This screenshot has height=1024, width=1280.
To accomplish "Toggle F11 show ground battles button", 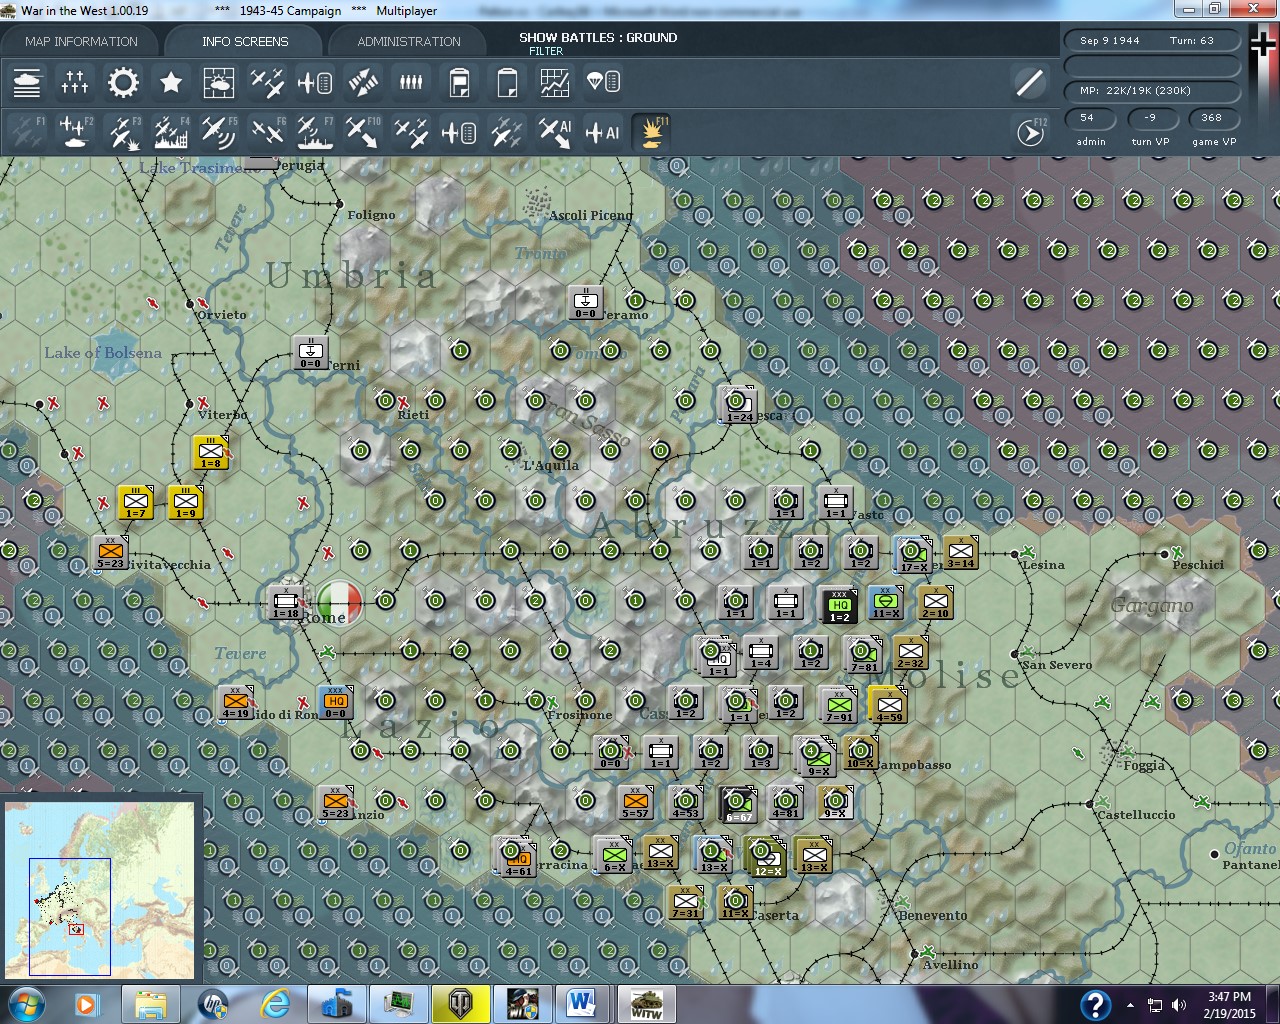I will click(651, 132).
